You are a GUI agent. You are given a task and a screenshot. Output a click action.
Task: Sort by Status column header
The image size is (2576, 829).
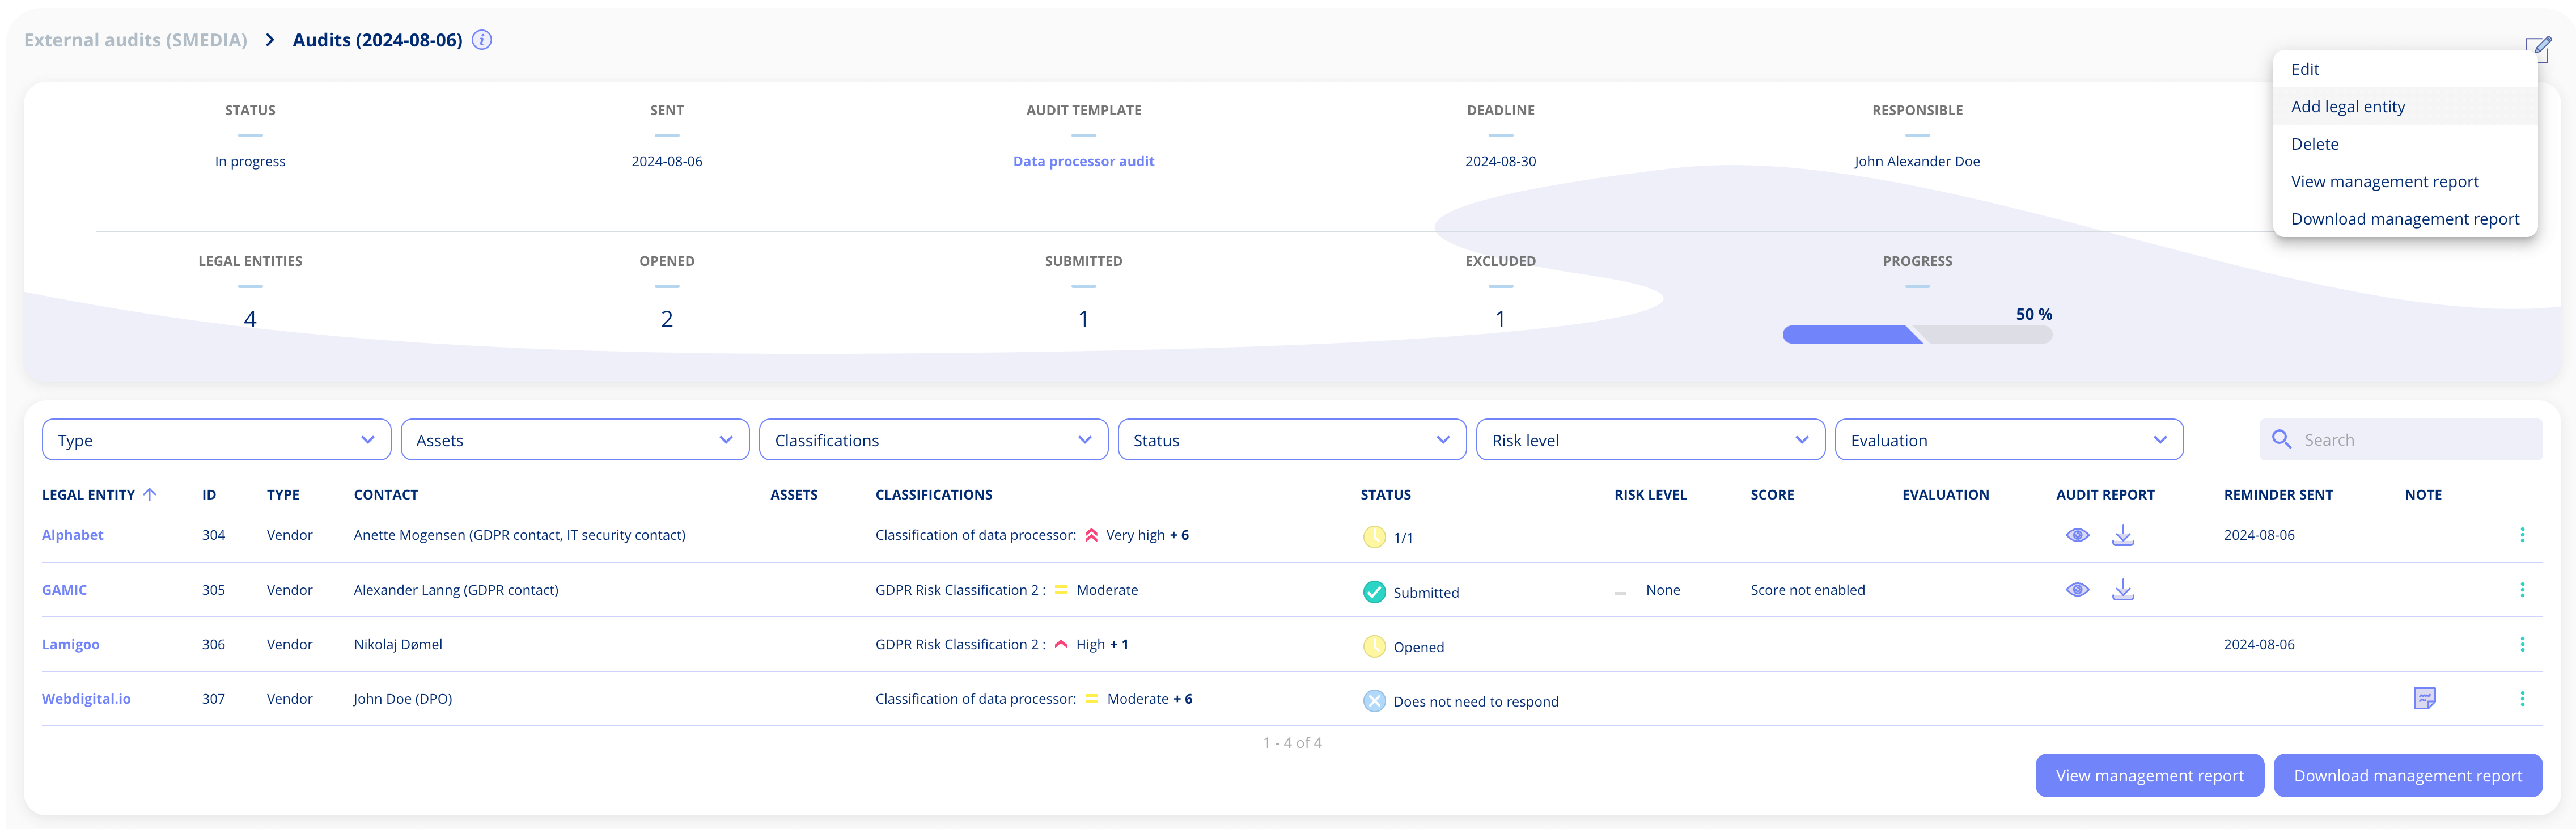point(1385,494)
